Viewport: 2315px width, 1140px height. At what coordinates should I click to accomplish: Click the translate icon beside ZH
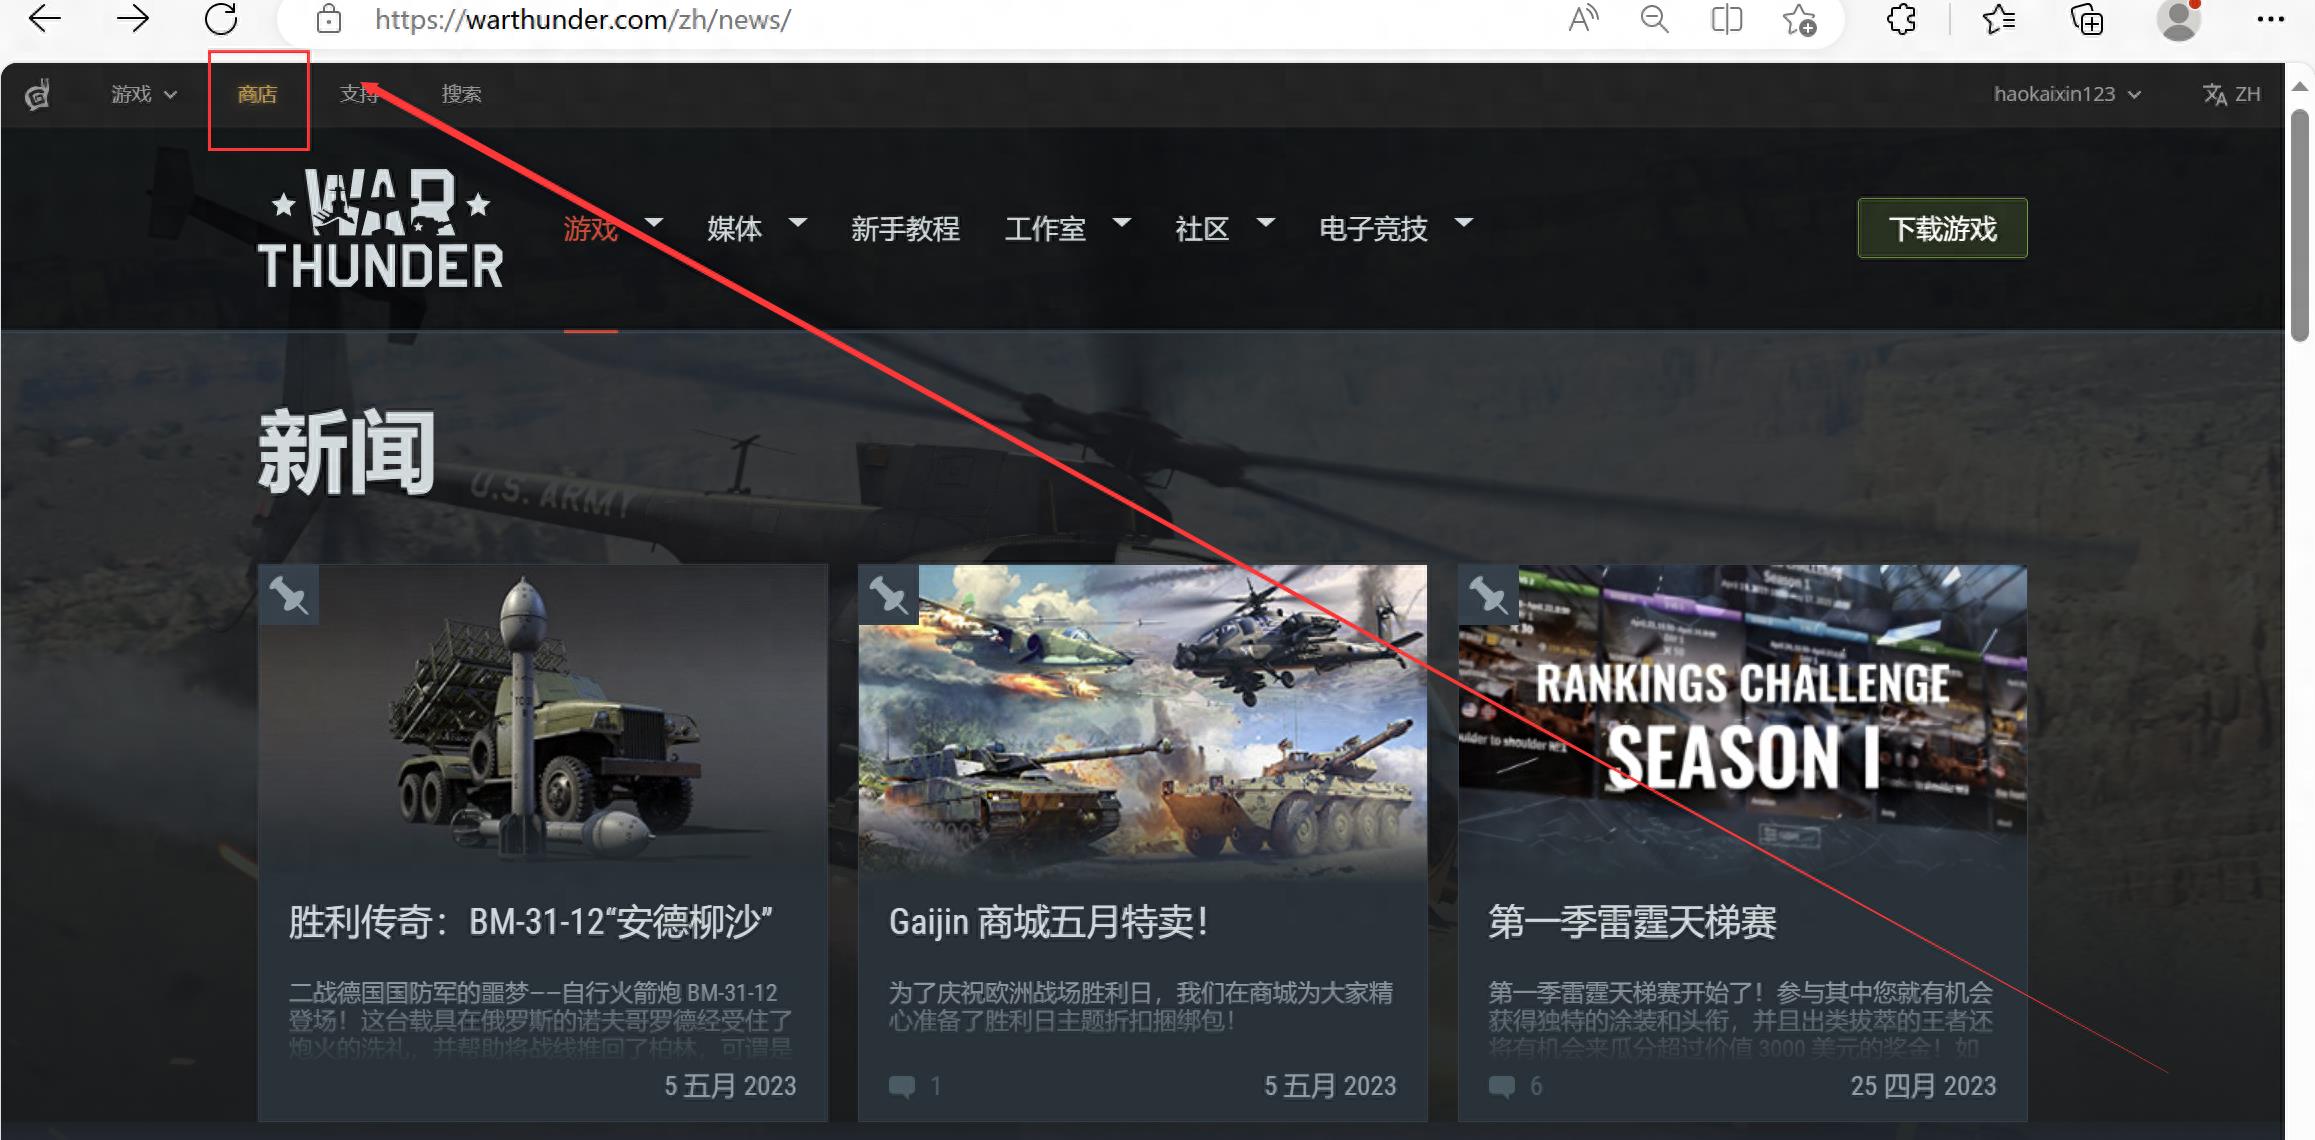tap(2214, 94)
